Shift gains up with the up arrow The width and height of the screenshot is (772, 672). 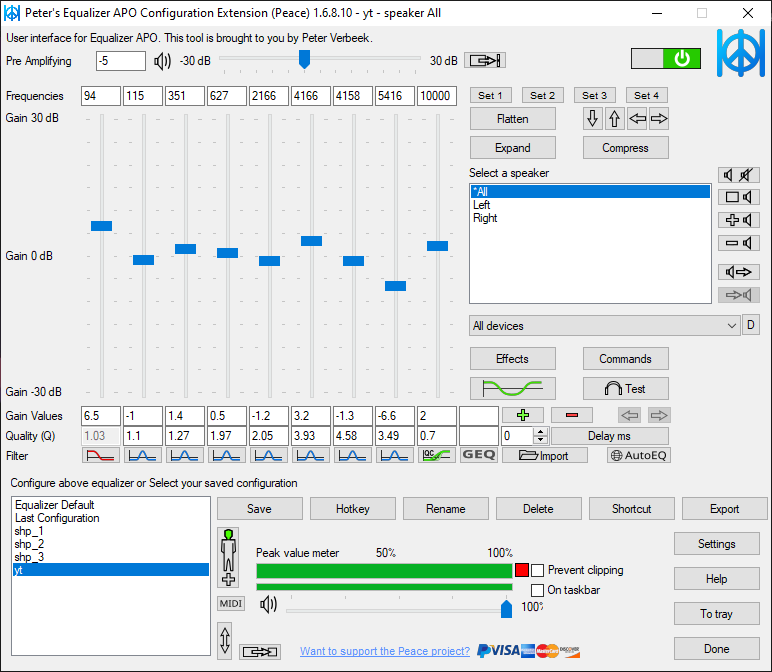tap(614, 119)
